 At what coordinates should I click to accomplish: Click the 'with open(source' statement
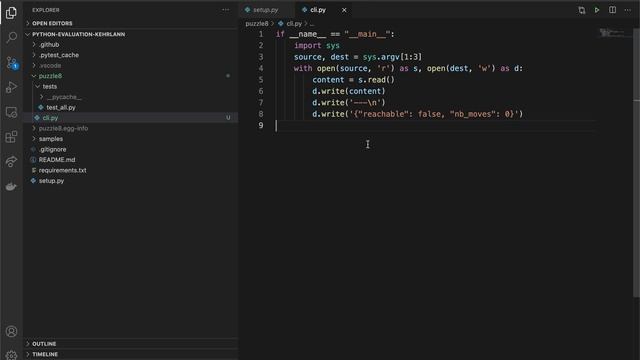[x=331, y=69]
